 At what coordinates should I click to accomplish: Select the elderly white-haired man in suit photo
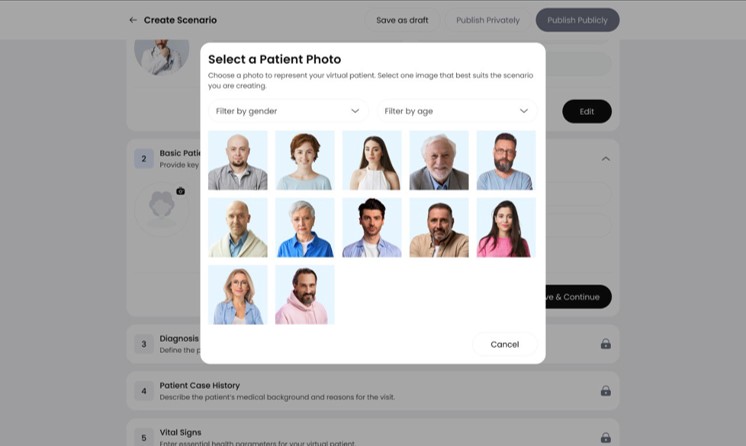tap(439, 160)
